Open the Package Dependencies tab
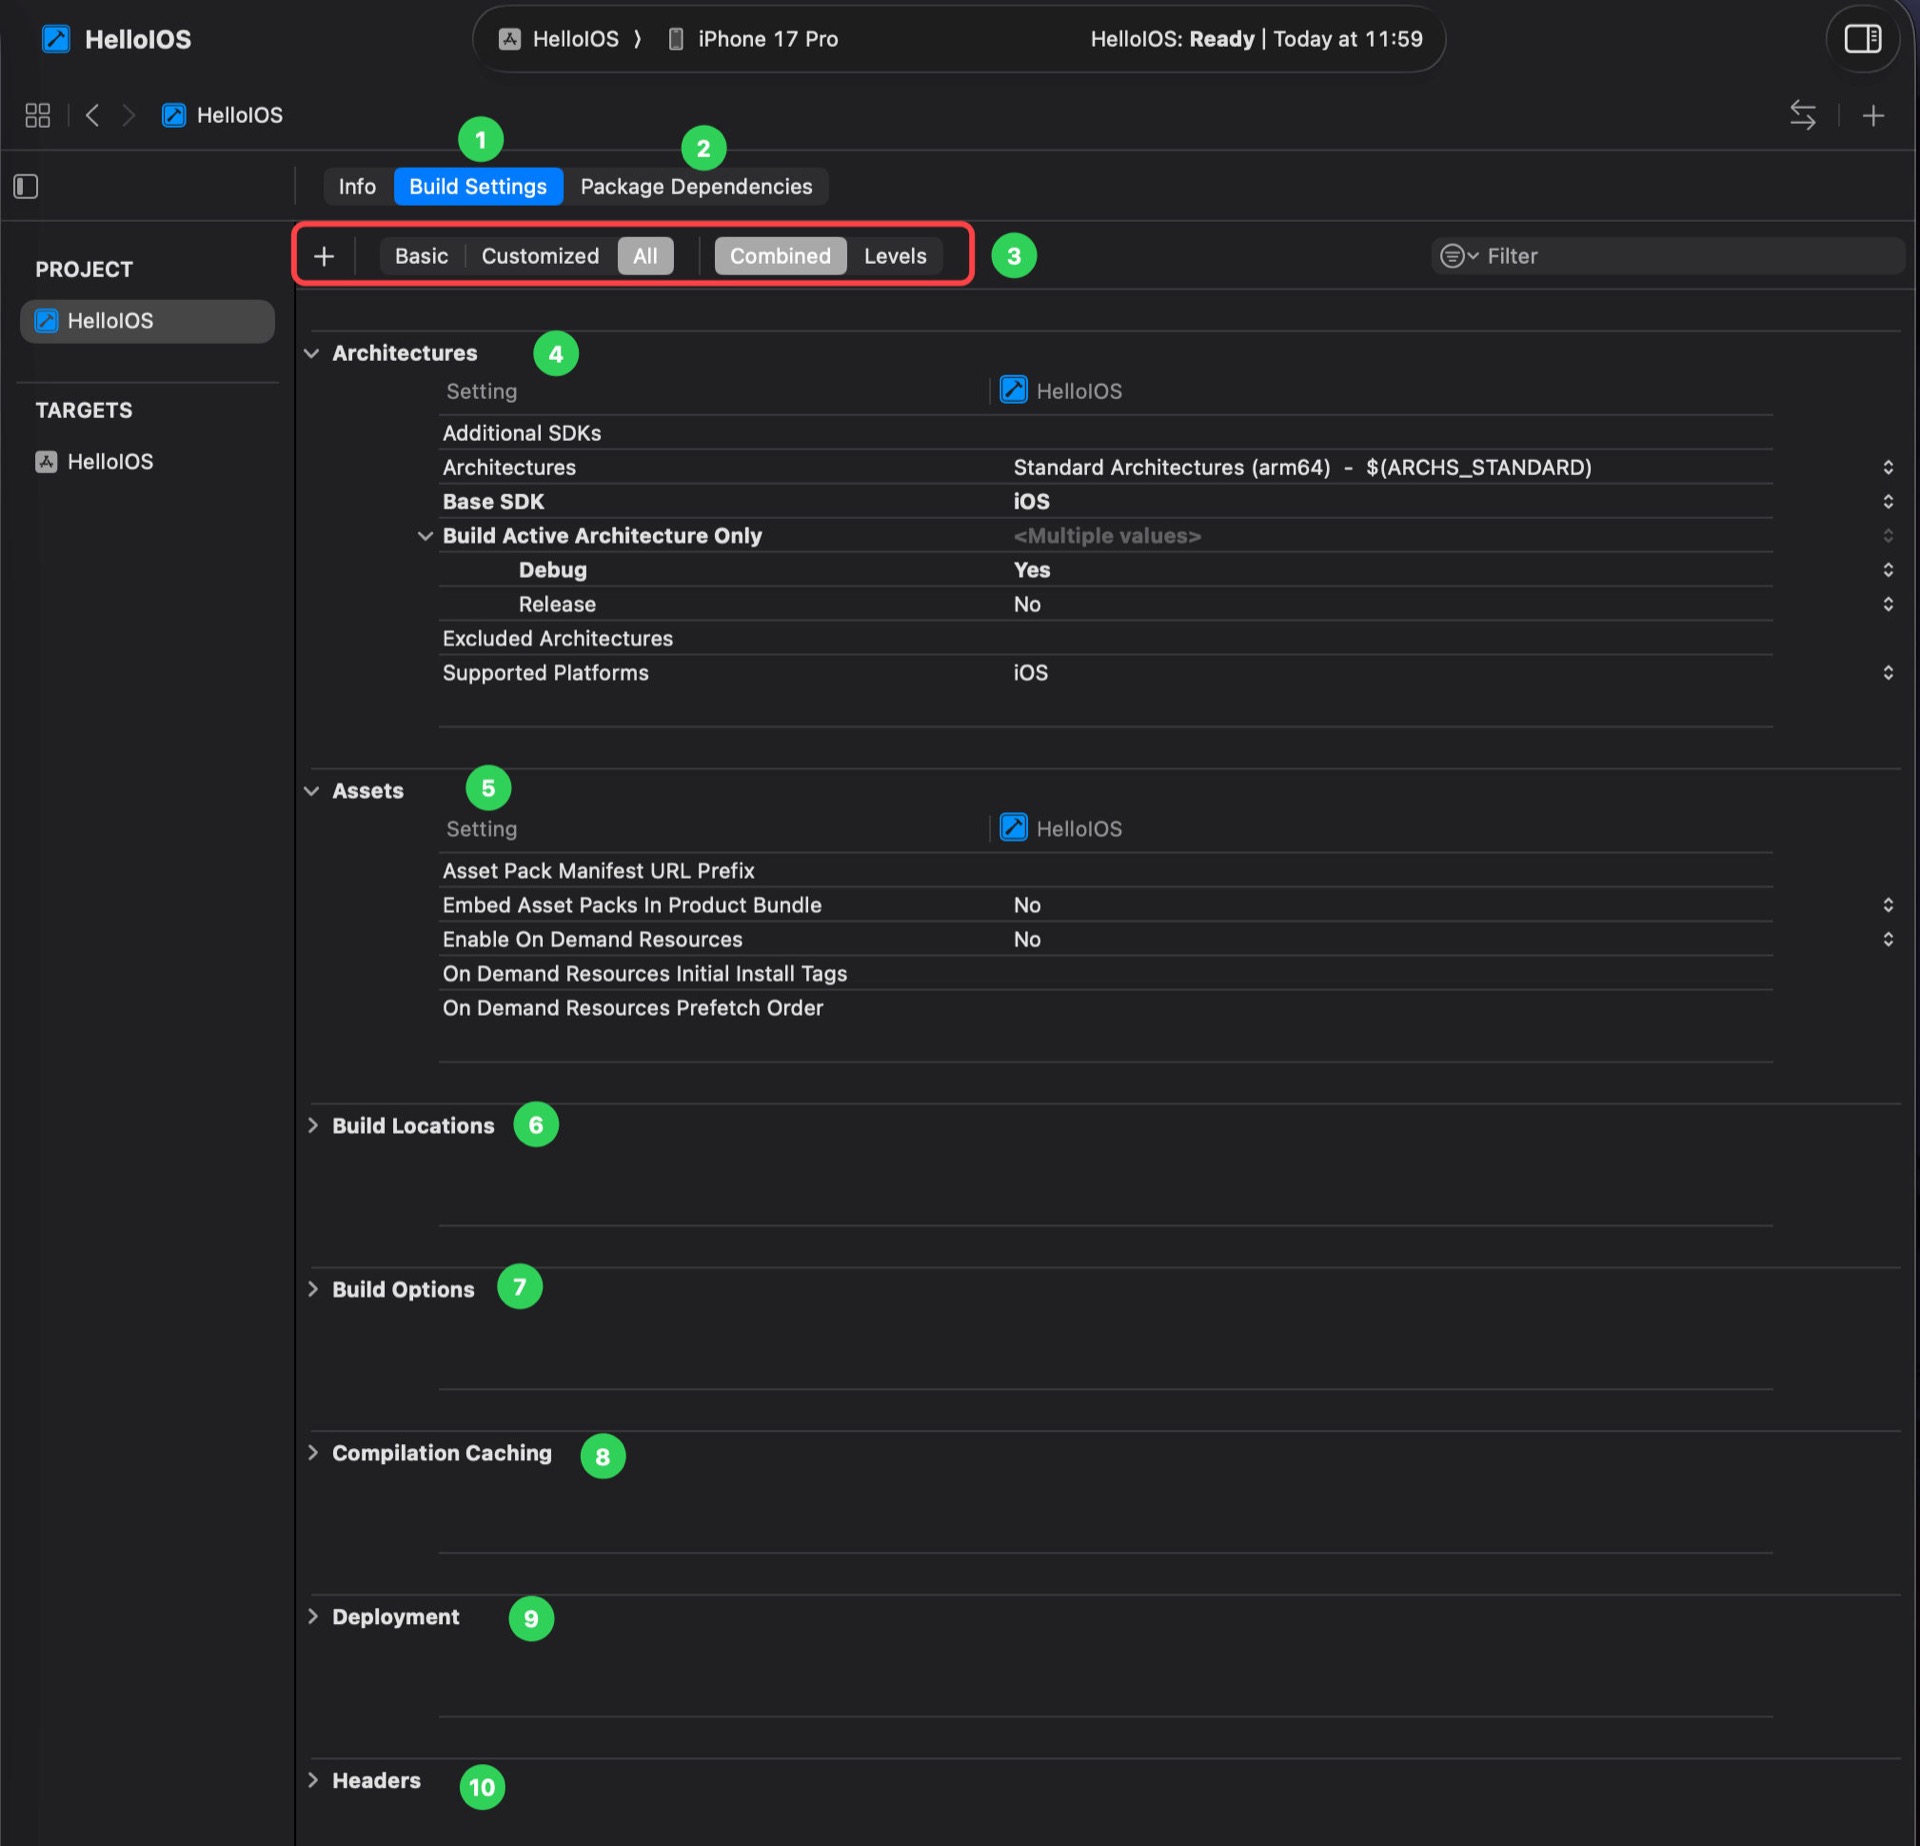The width and height of the screenshot is (1920, 1846). tap(696, 186)
